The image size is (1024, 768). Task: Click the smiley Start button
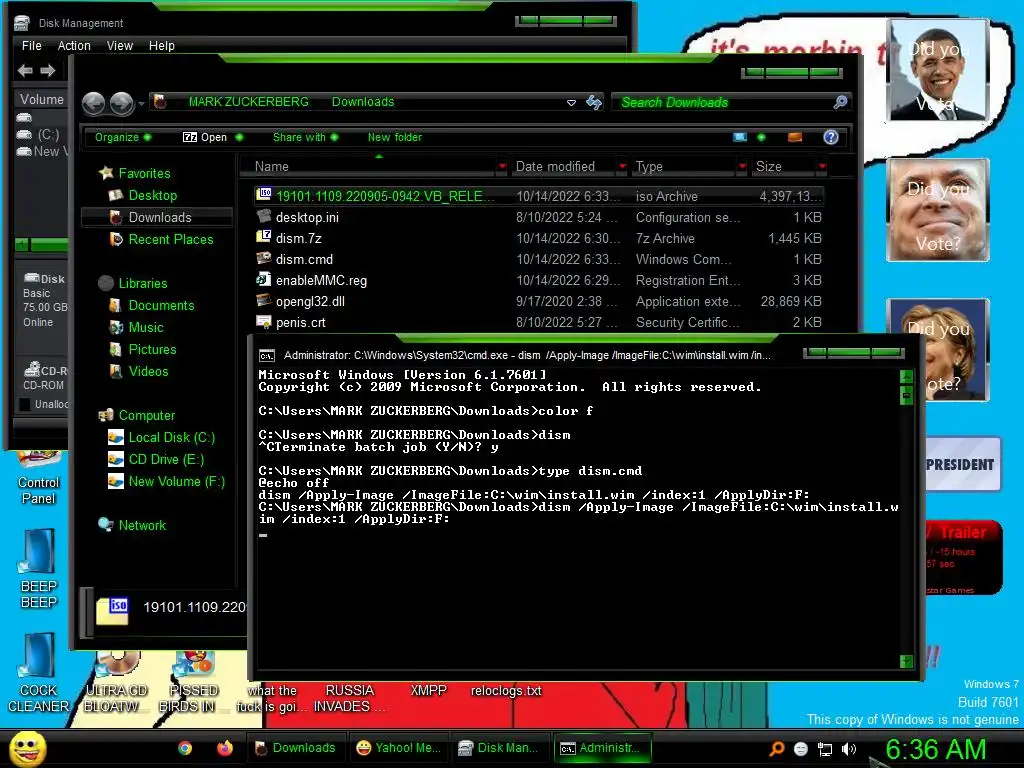(27, 748)
